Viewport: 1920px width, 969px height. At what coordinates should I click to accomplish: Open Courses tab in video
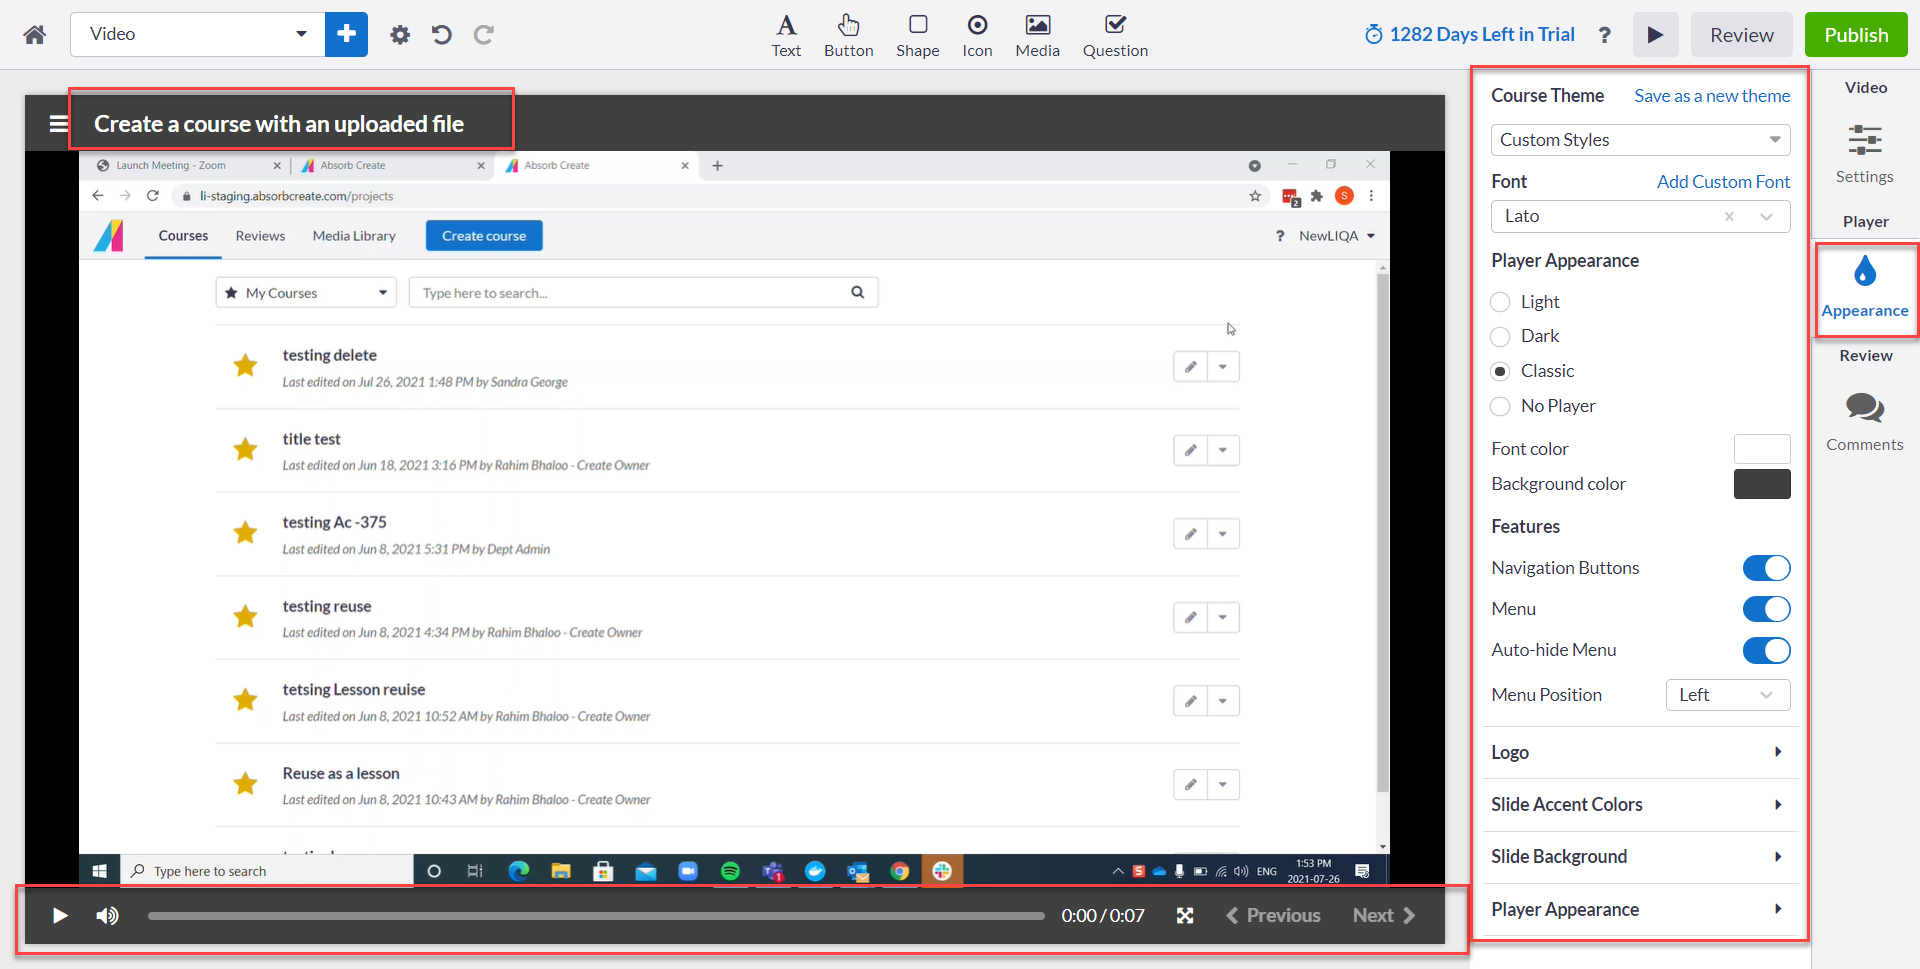click(183, 236)
